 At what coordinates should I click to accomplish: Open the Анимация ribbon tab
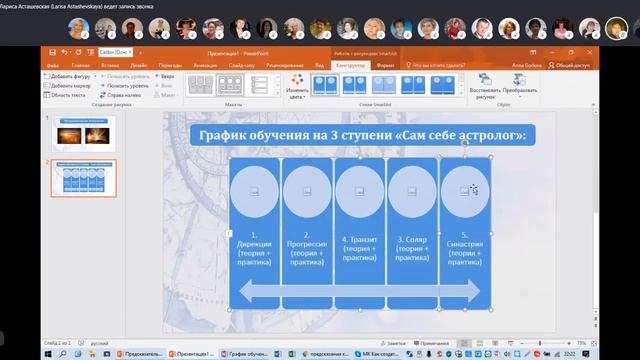click(205, 65)
